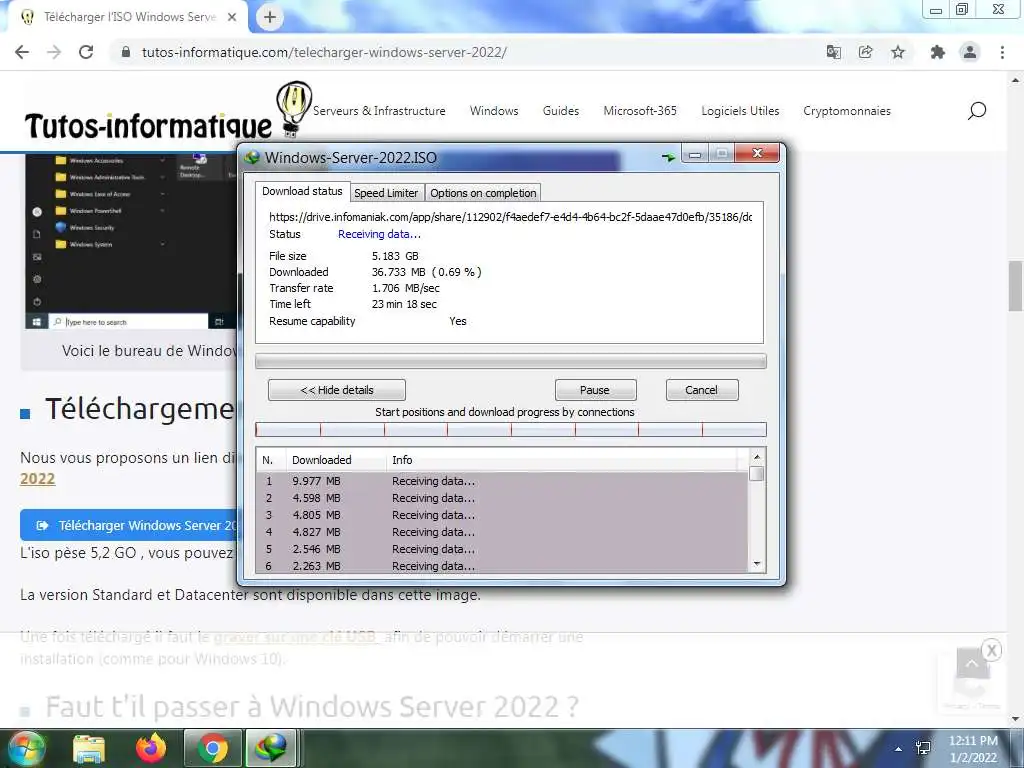Click the page vertical scrollbar thumb
The width and height of the screenshot is (1024, 768).
(x=1015, y=286)
